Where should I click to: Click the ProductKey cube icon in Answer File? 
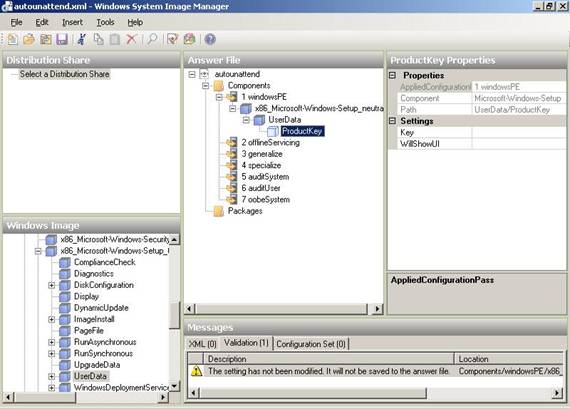coord(273,131)
